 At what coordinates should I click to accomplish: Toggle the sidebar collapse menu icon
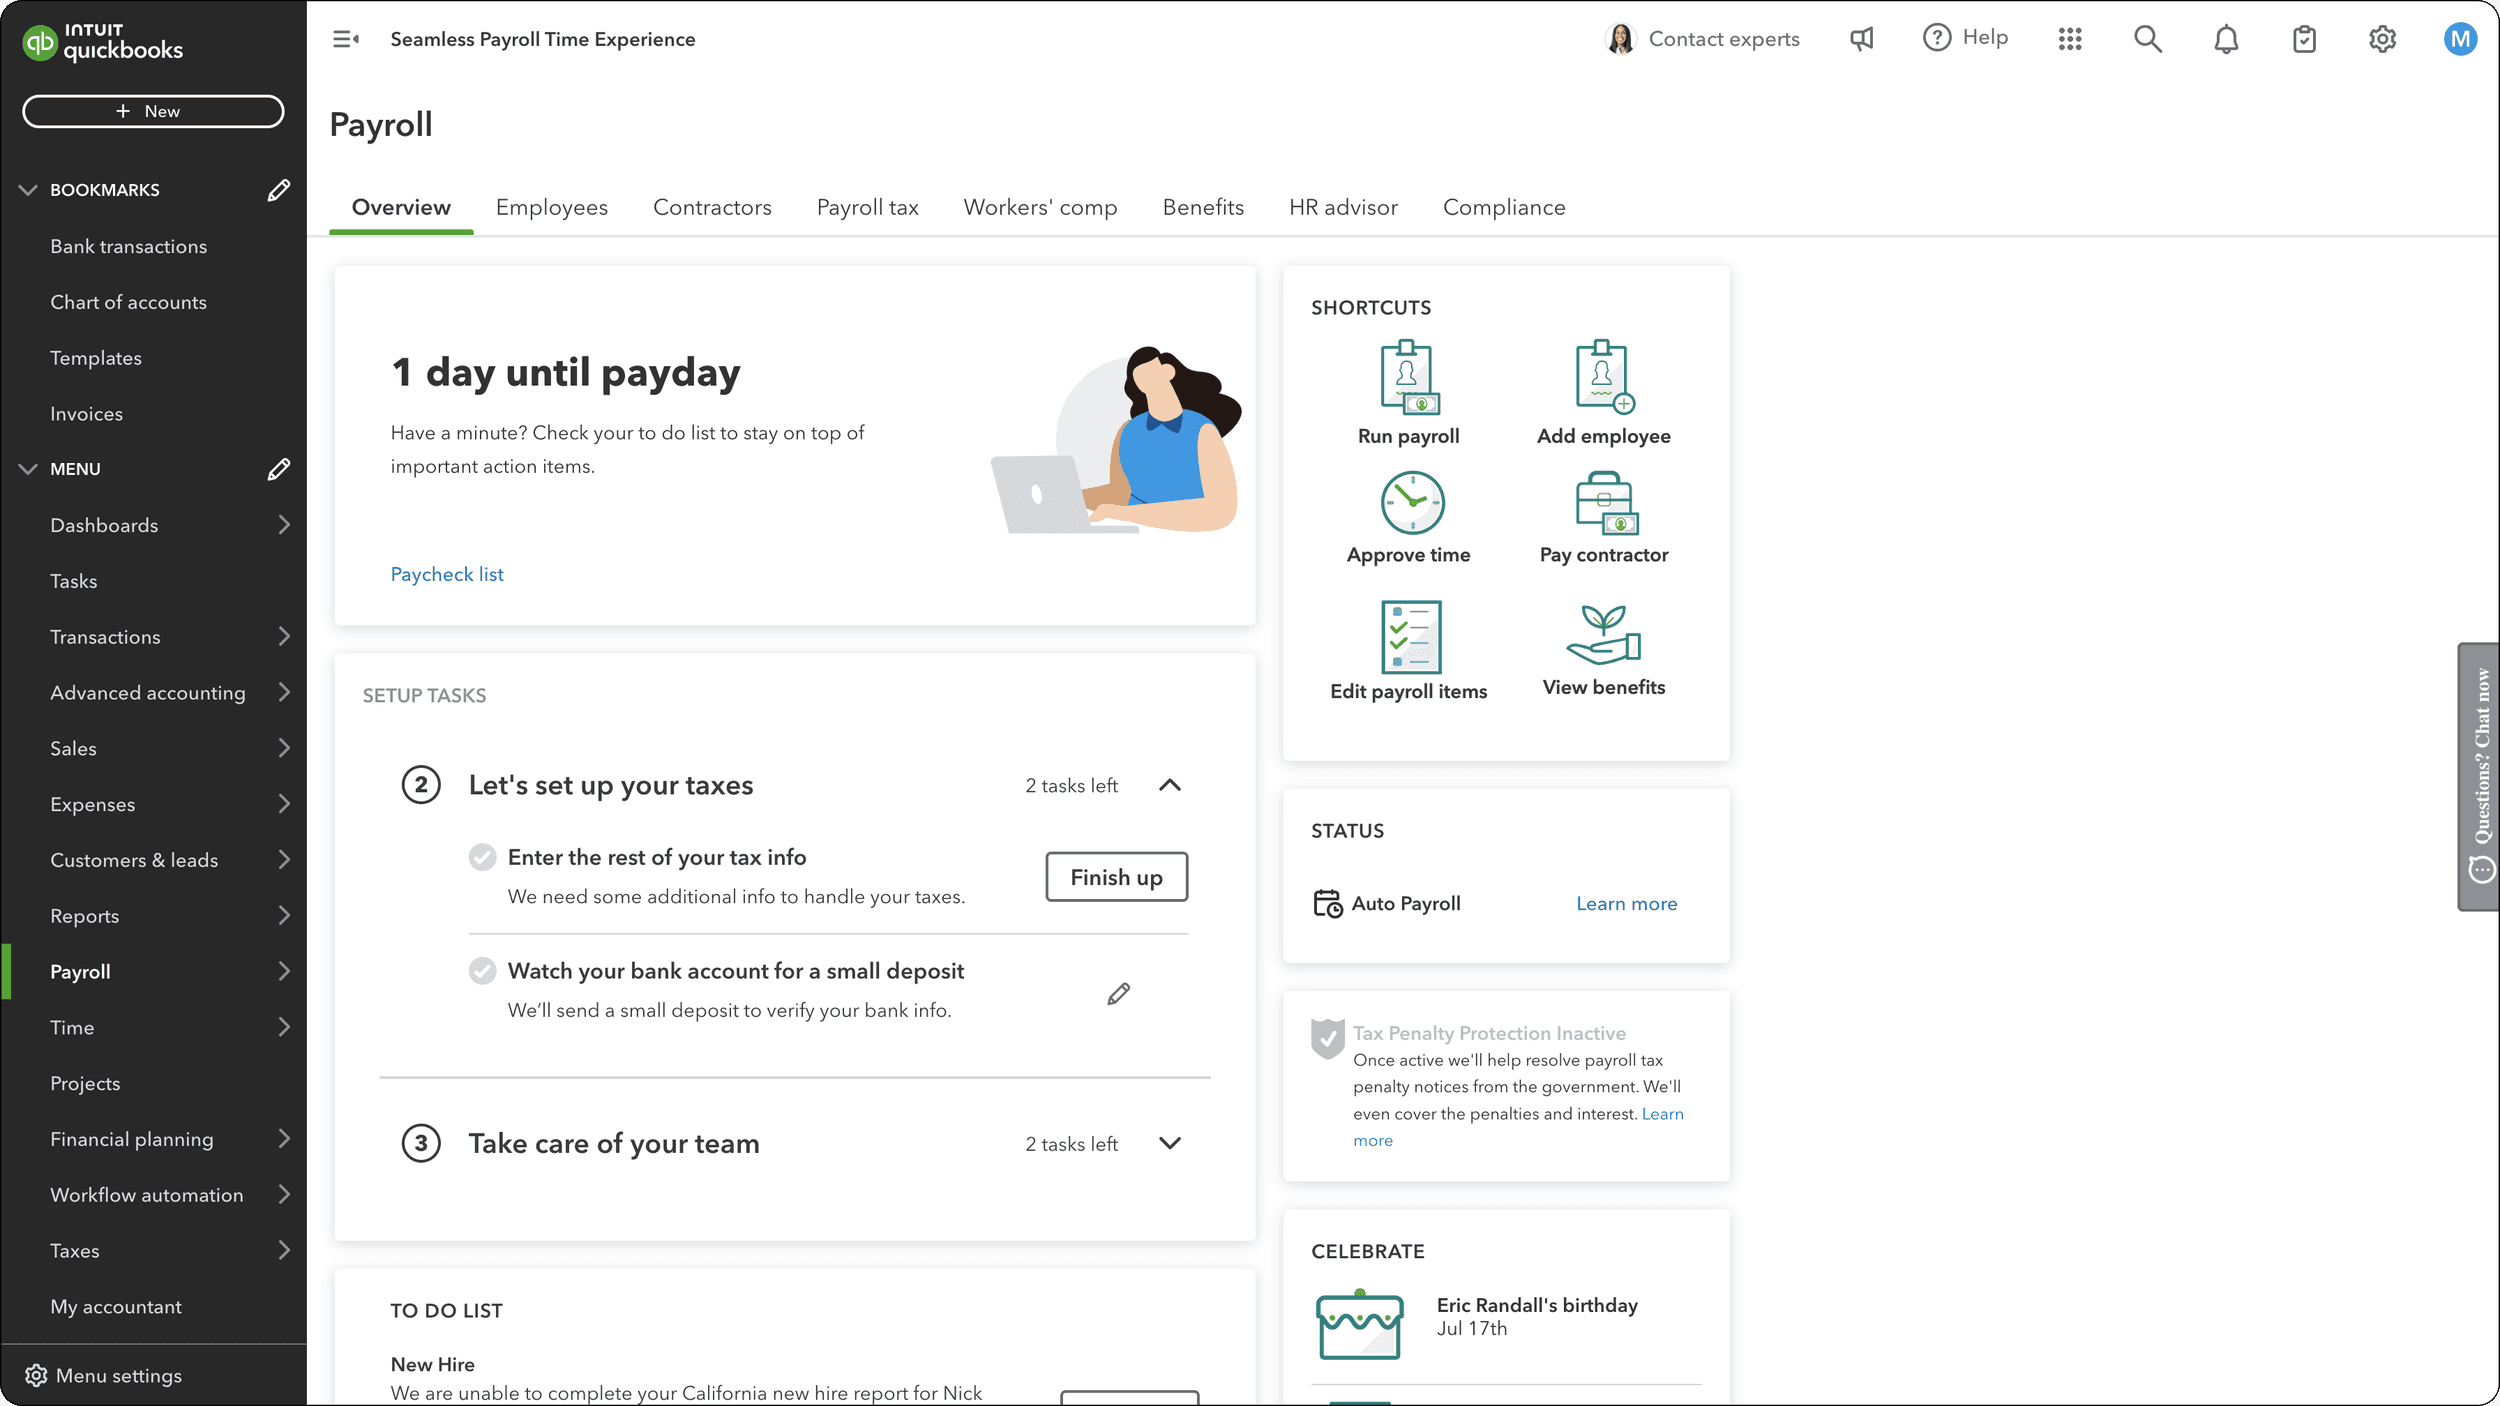pyautogui.click(x=346, y=39)
